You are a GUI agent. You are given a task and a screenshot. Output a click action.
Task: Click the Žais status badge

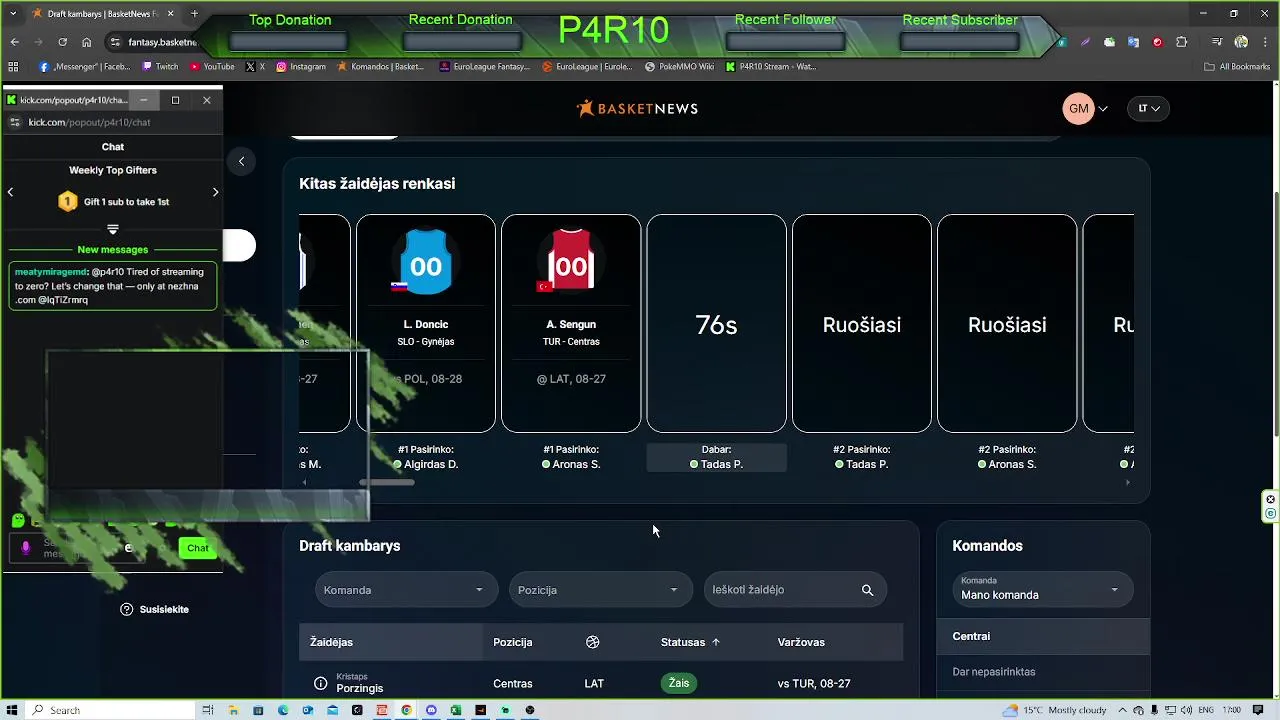coord(678,683)
